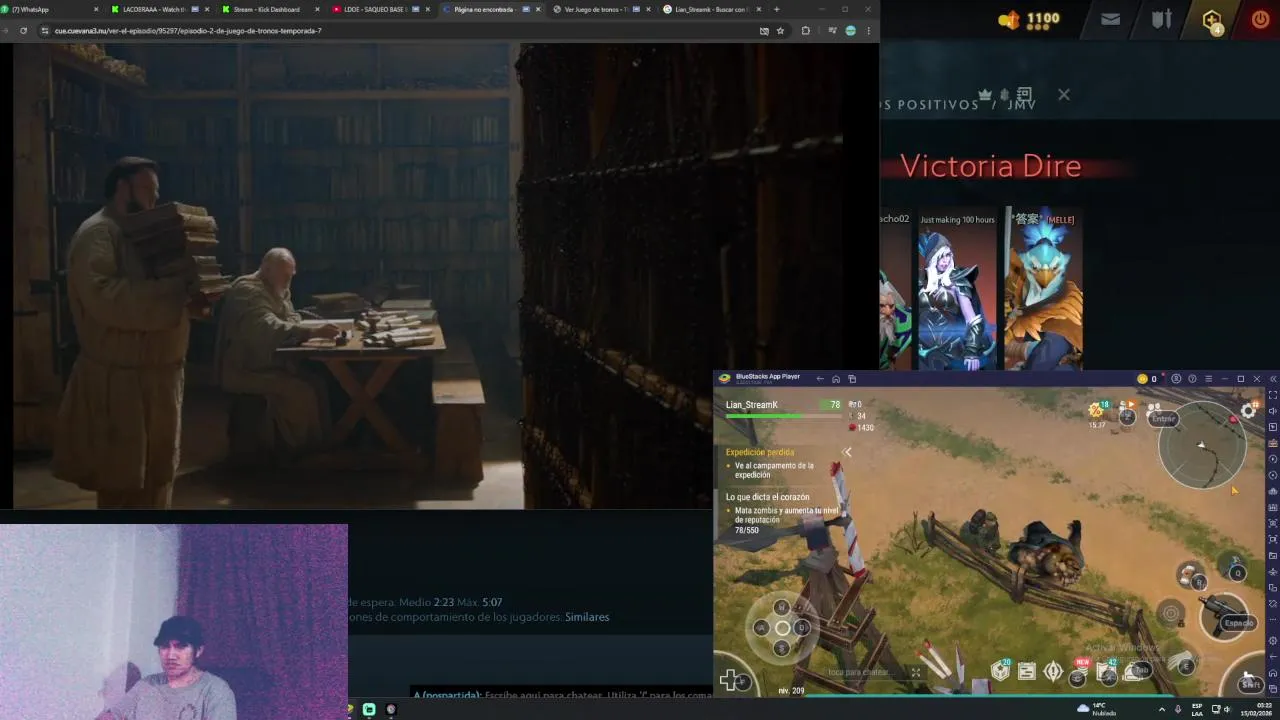Open BlueStacks home screen icon
Image resolution: width=1280 pixels, height=720 pixels.
point(836,379)
